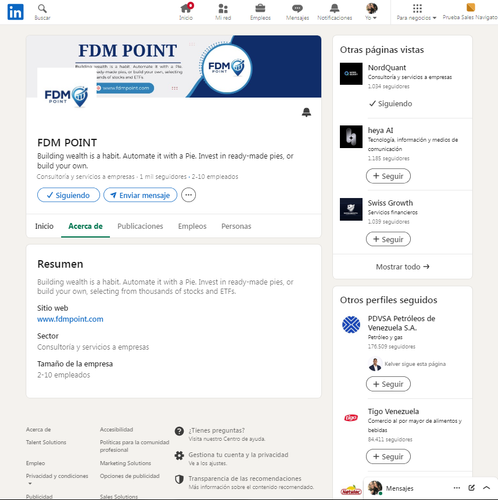Image resolution: width=498 pixels, height=500 pixels.
Task: Click '1 mil seguidores' text
Action: pos(163,177)
